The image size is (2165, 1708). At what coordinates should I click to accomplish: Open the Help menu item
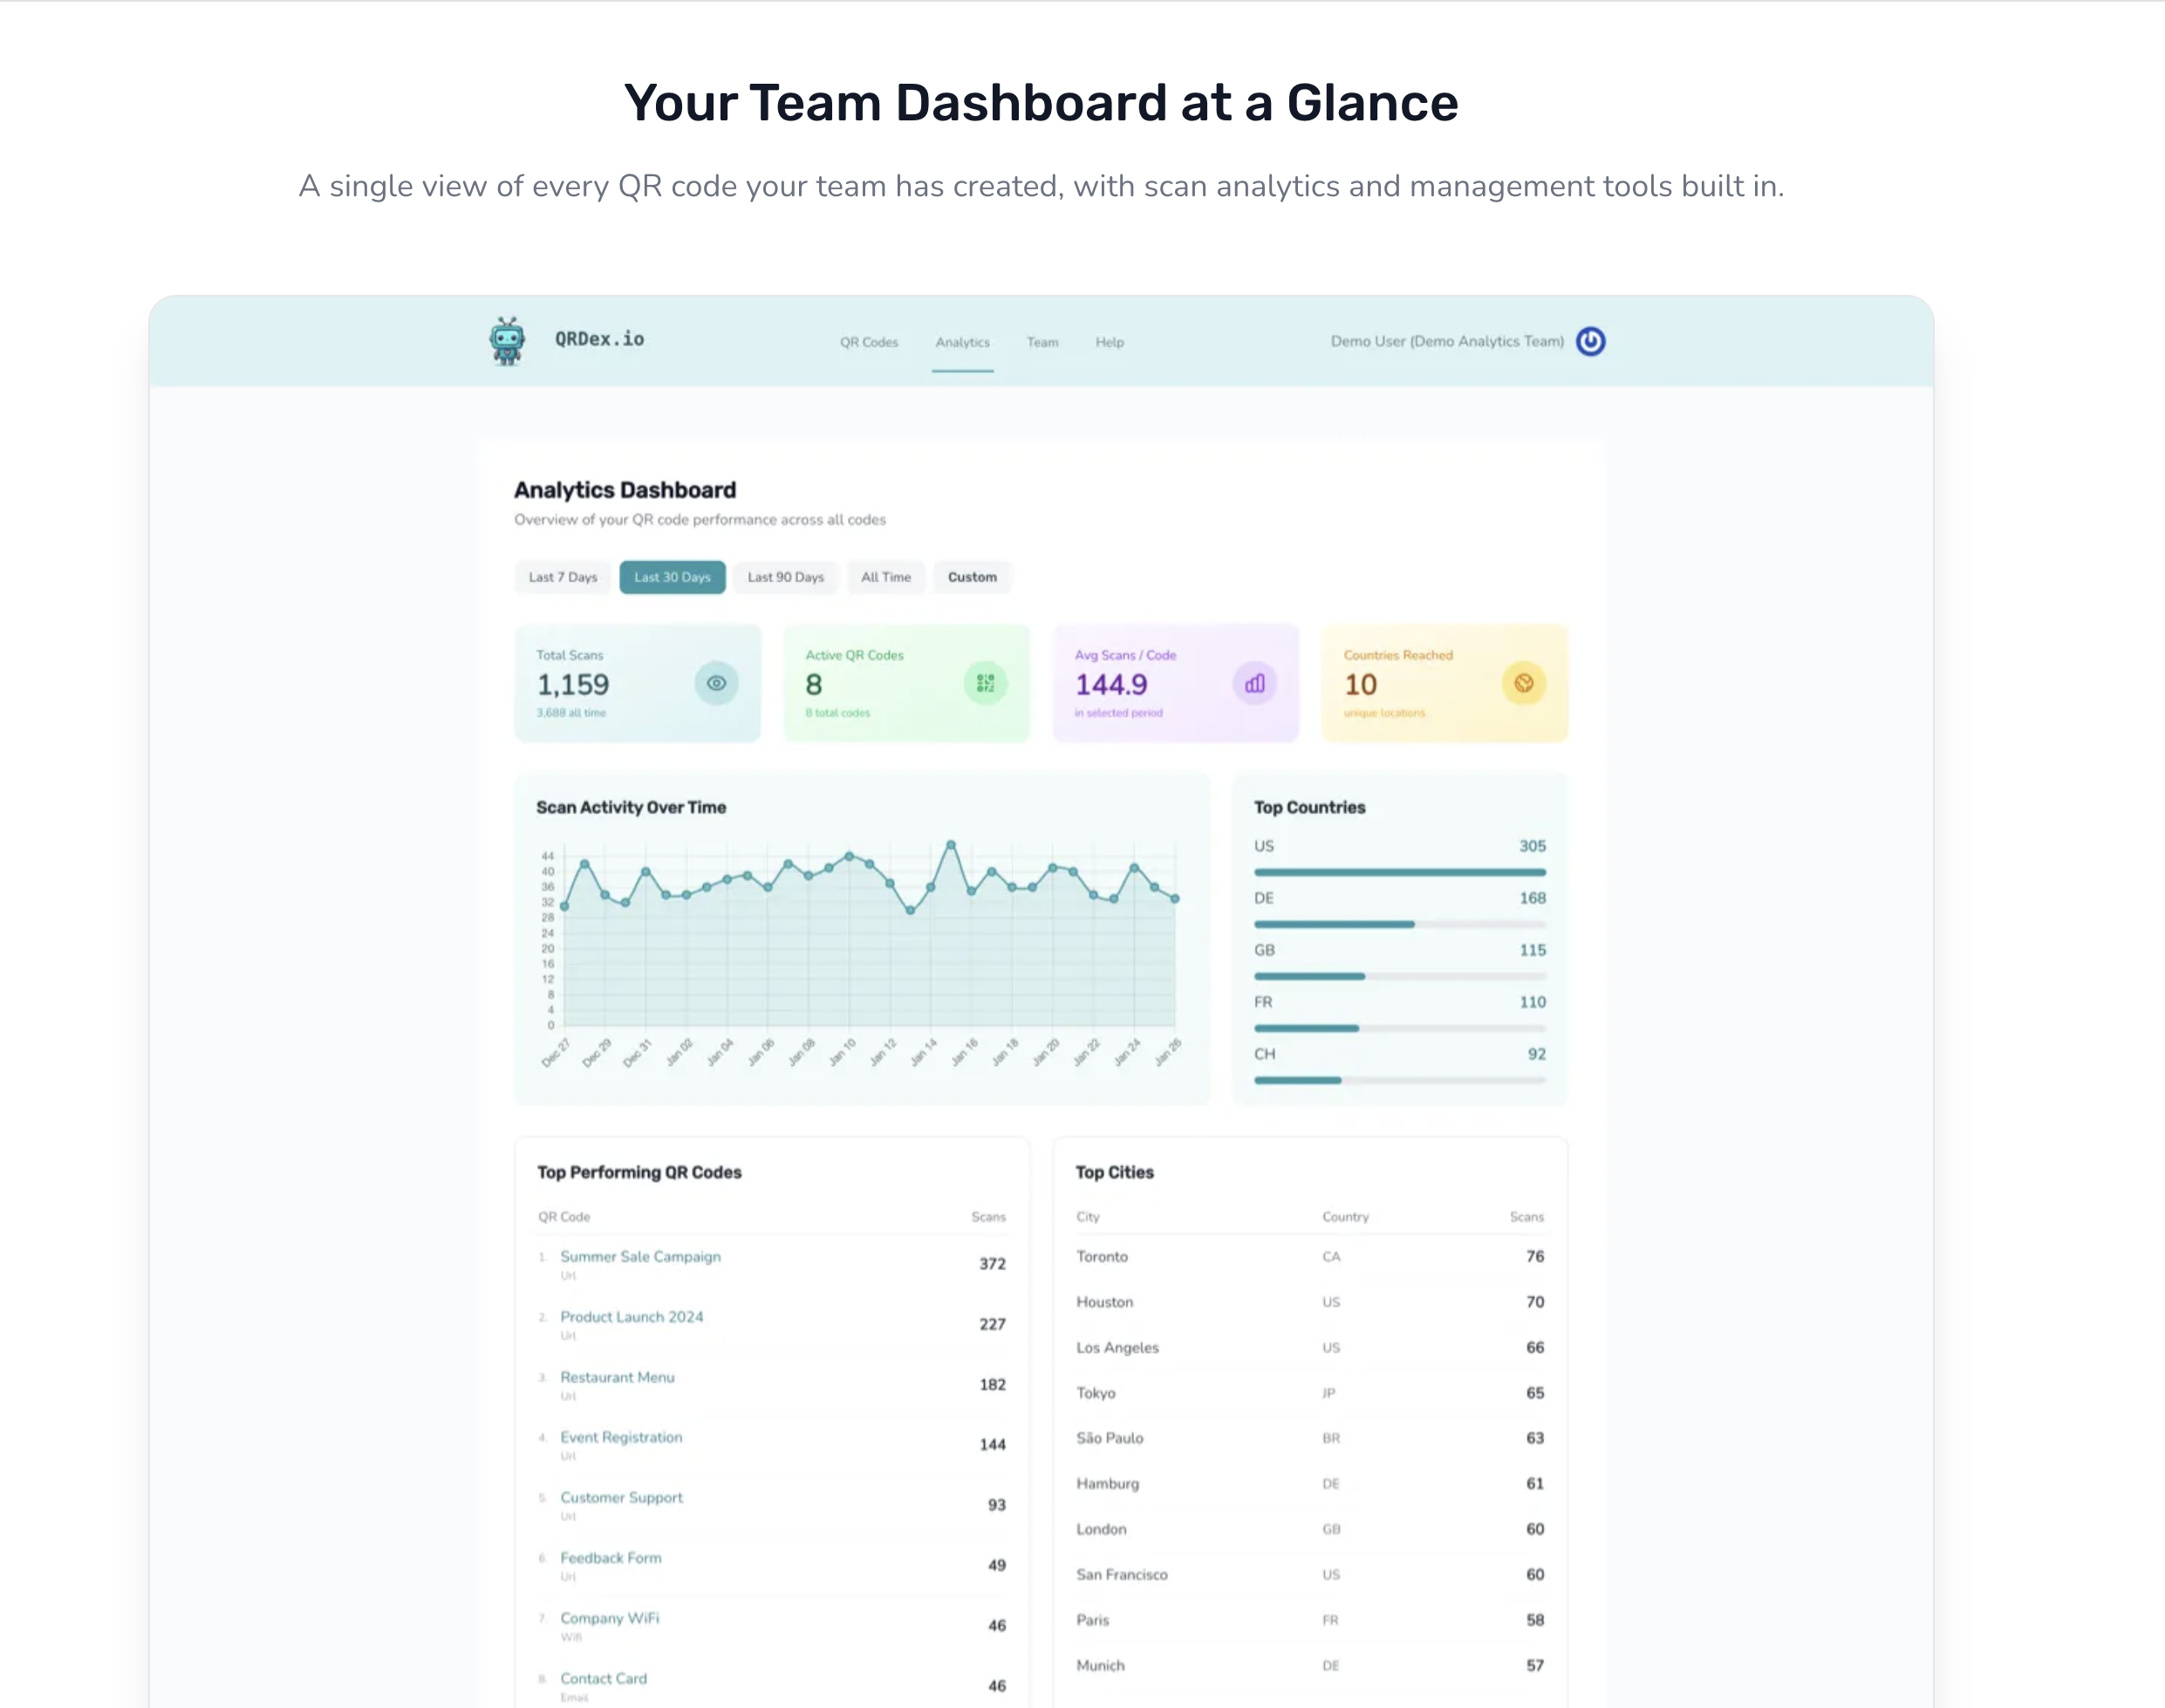(x=1109, y=342)
